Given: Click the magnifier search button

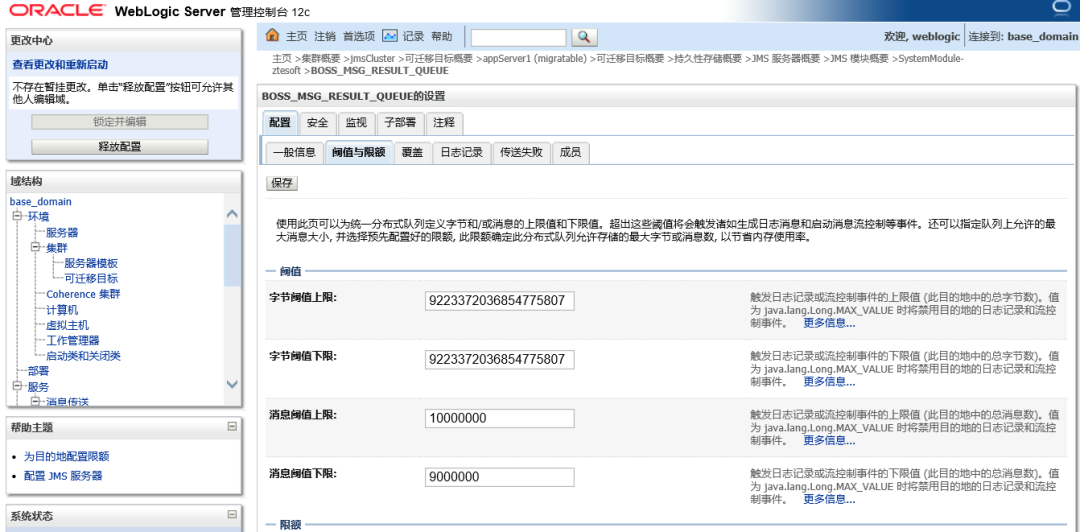Looking at the screenshot, I should 584,37.
